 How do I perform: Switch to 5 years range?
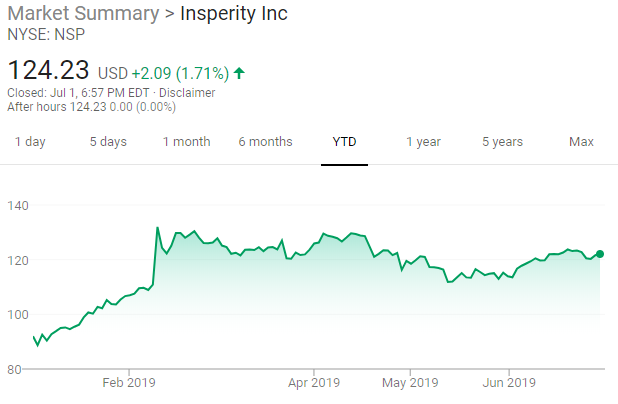[x=502, y=142]
